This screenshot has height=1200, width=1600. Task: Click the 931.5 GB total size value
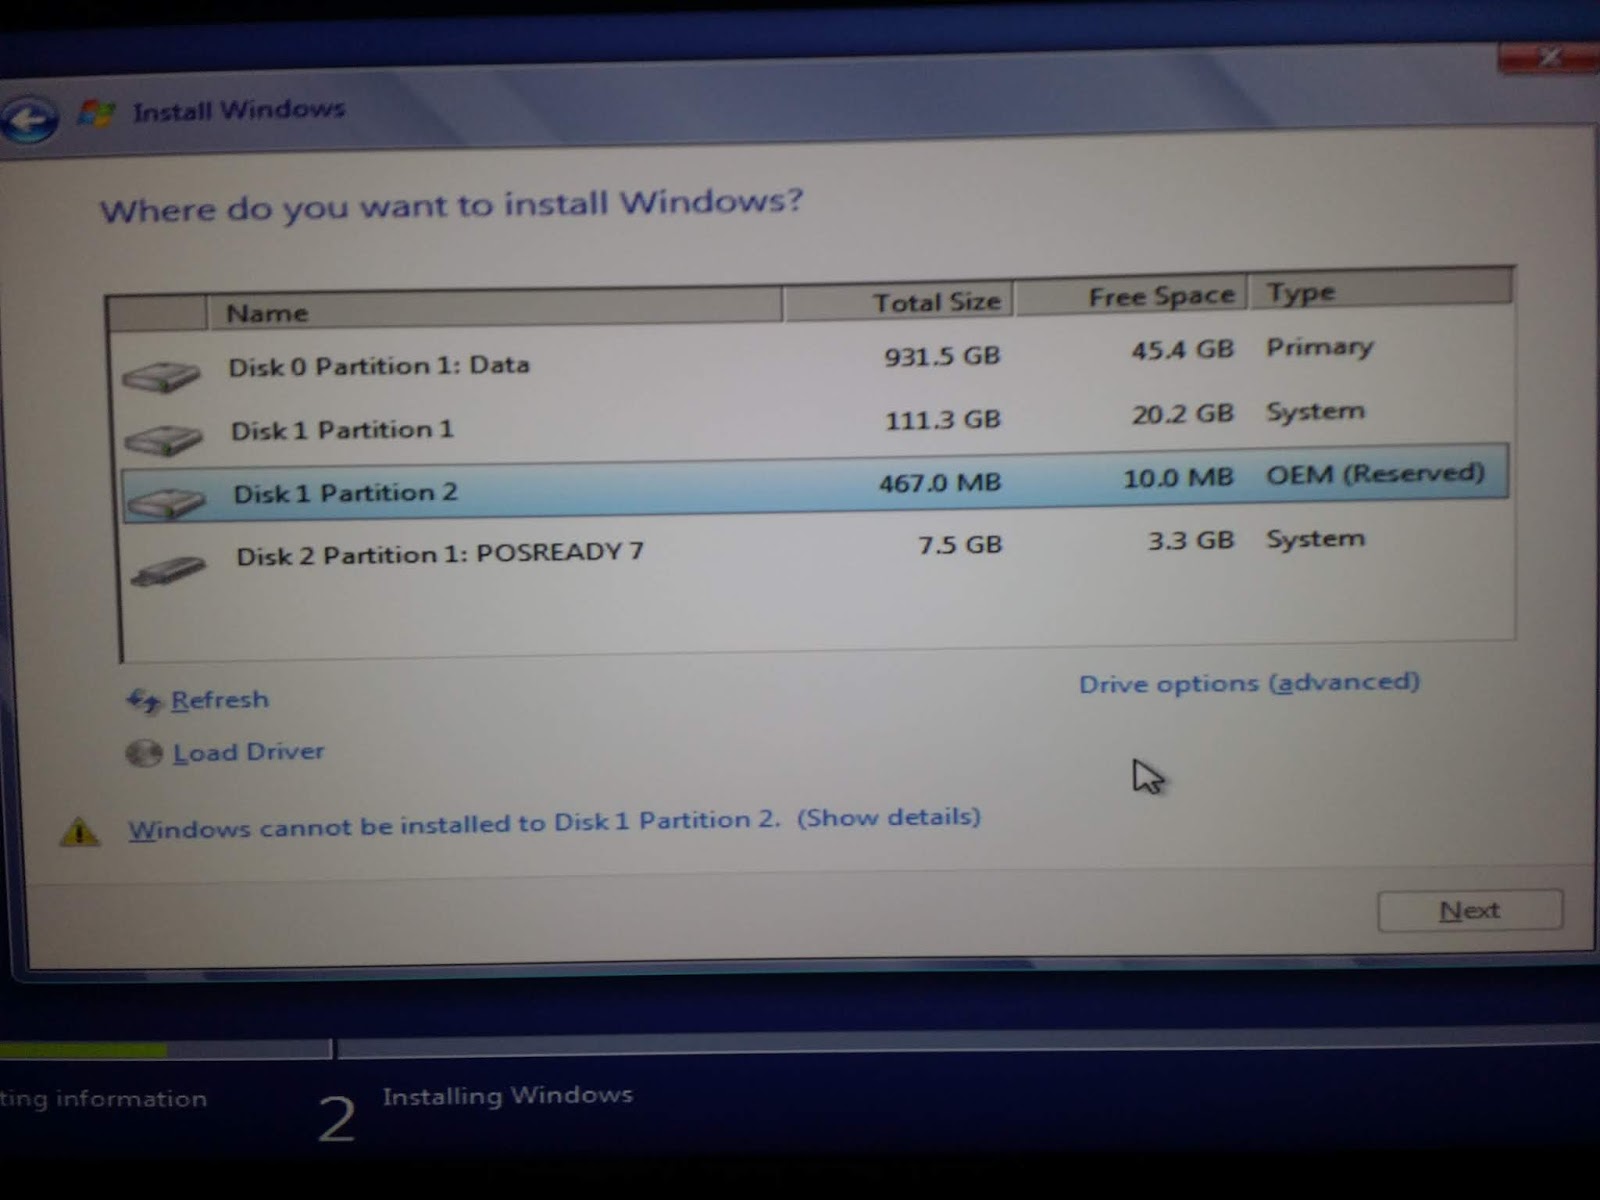coord(942,357)
